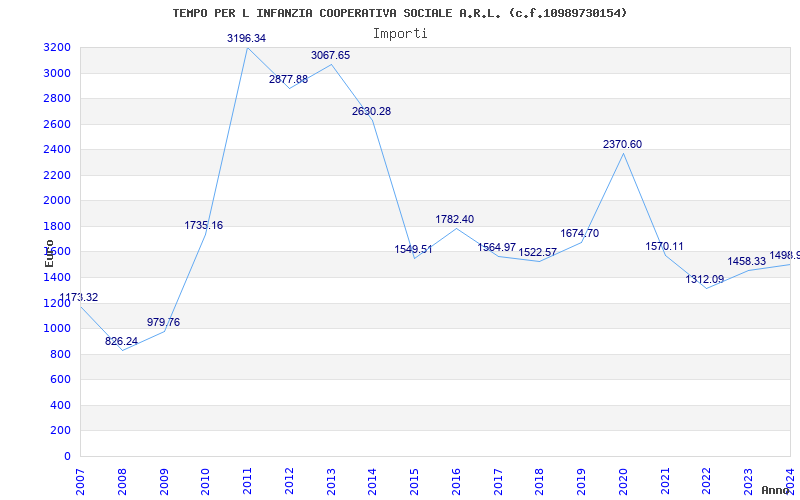
Task: Click y-axis value 400
Action: click(x=61, y=406)
